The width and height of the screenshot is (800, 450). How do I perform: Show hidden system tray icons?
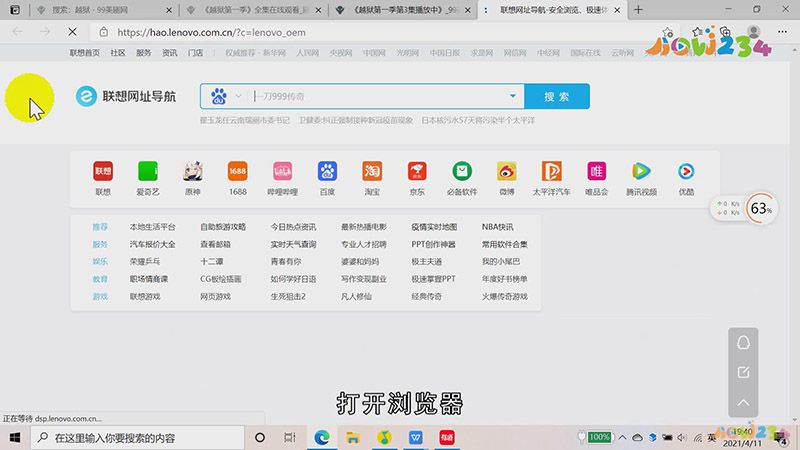point(622,438)
